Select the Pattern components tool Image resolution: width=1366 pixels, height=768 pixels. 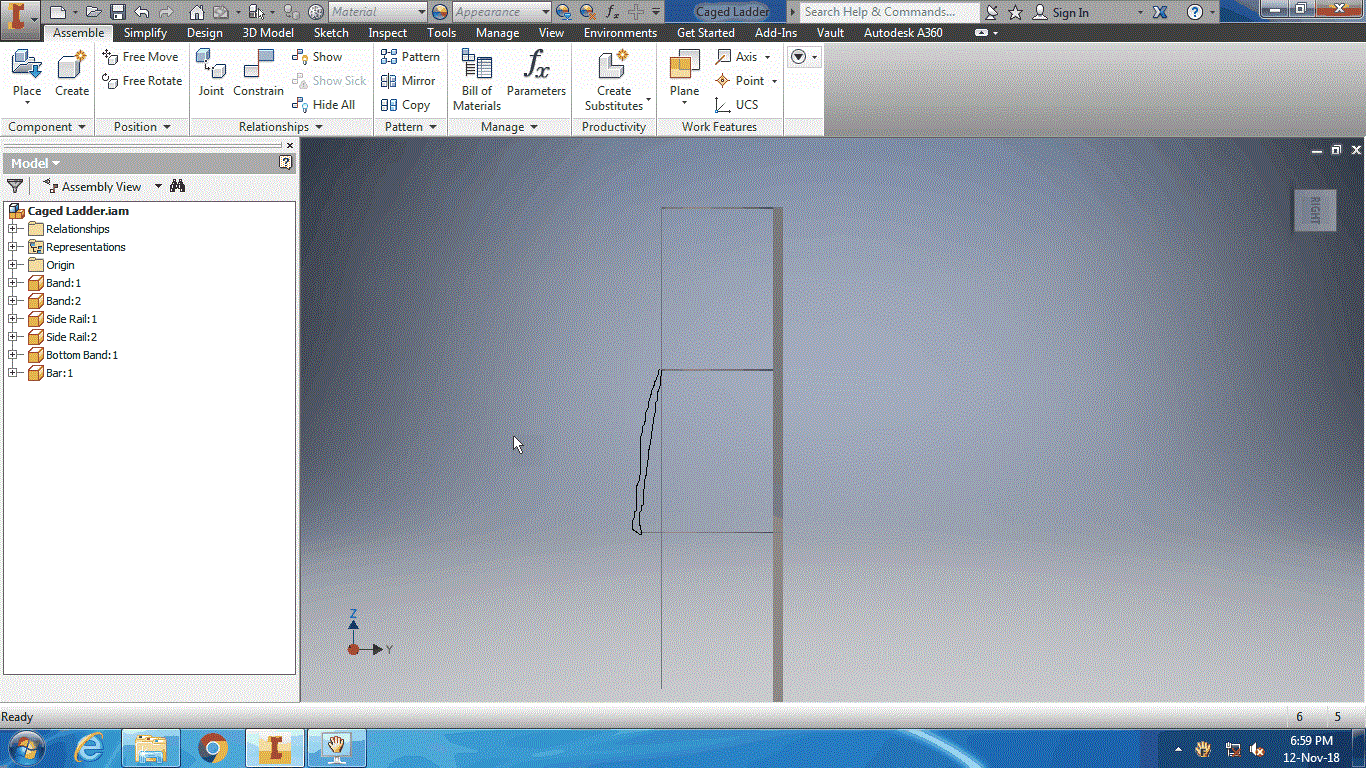click(x=410, y=57)
